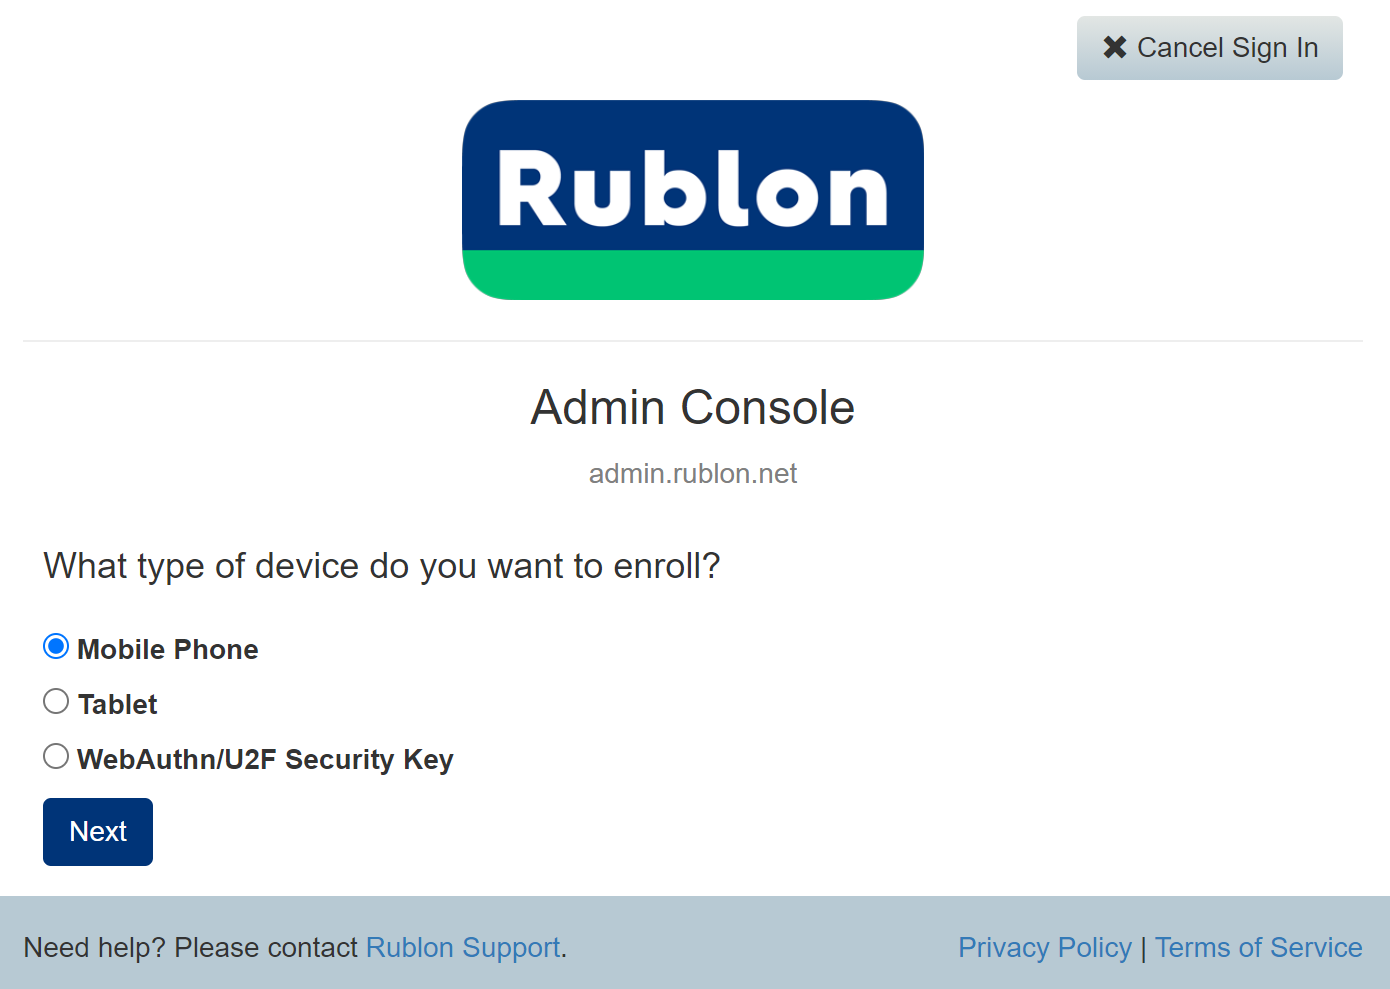The image size is (1390, 989).
Task: Open the Rublon Support link
Action: [x=463, y=947]
